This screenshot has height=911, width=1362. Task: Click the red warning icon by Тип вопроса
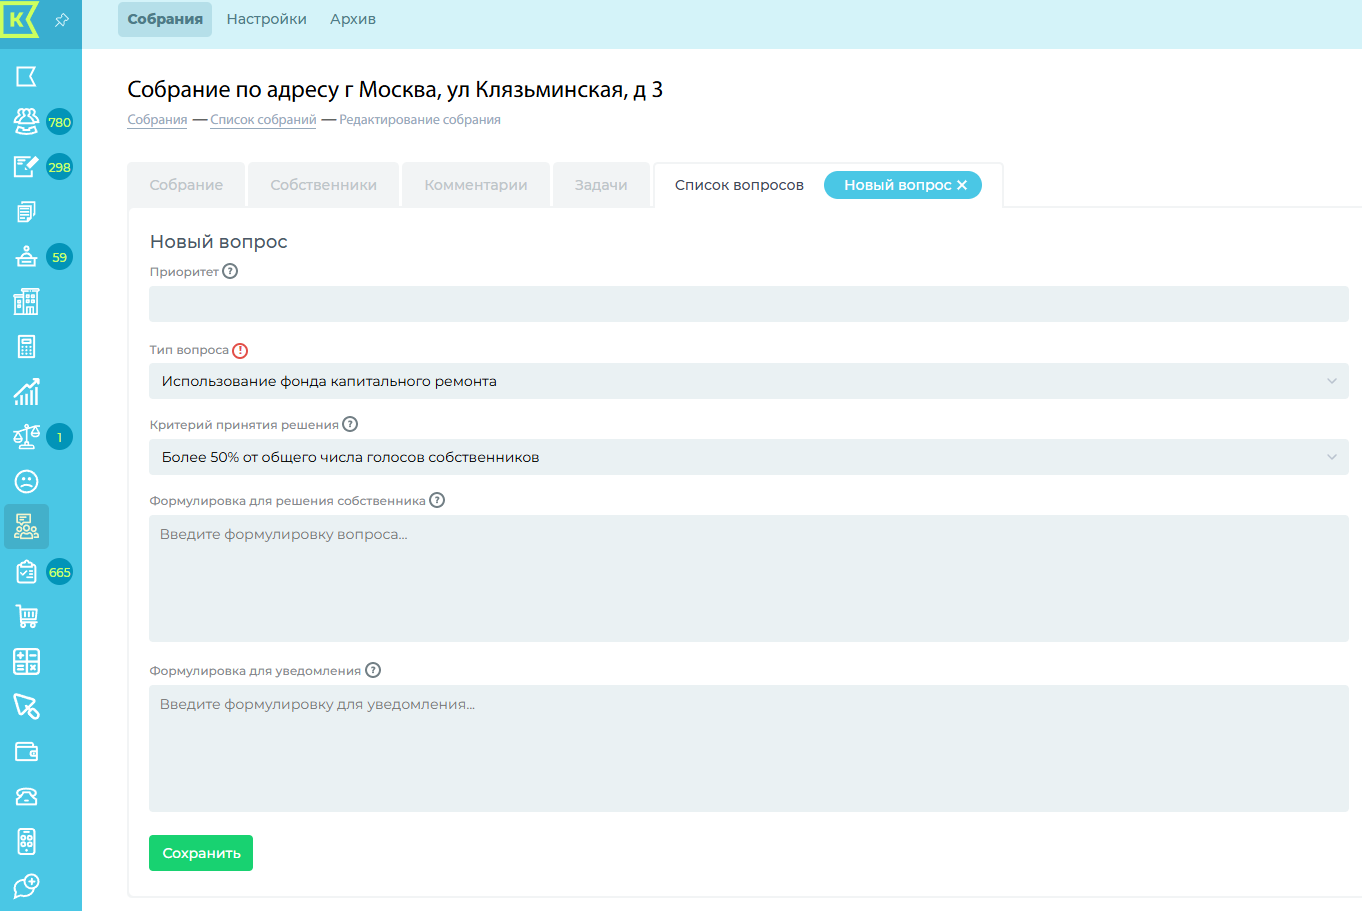[240, 351]
